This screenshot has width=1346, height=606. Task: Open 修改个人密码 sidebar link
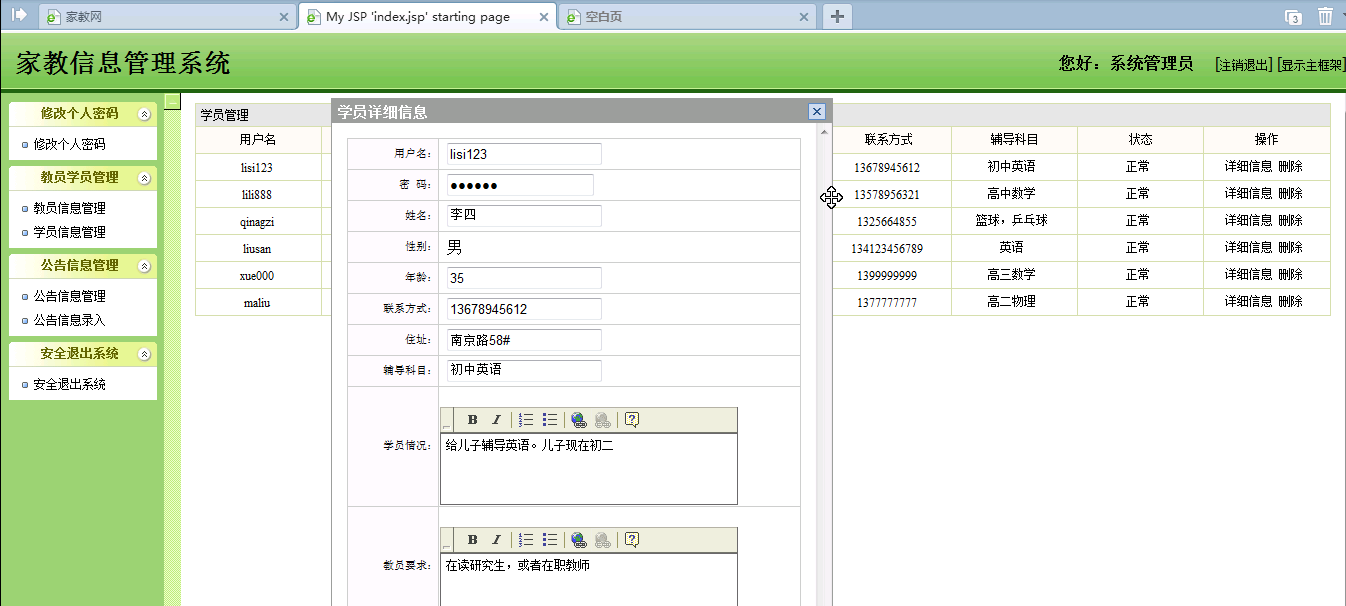click(69, 144)
